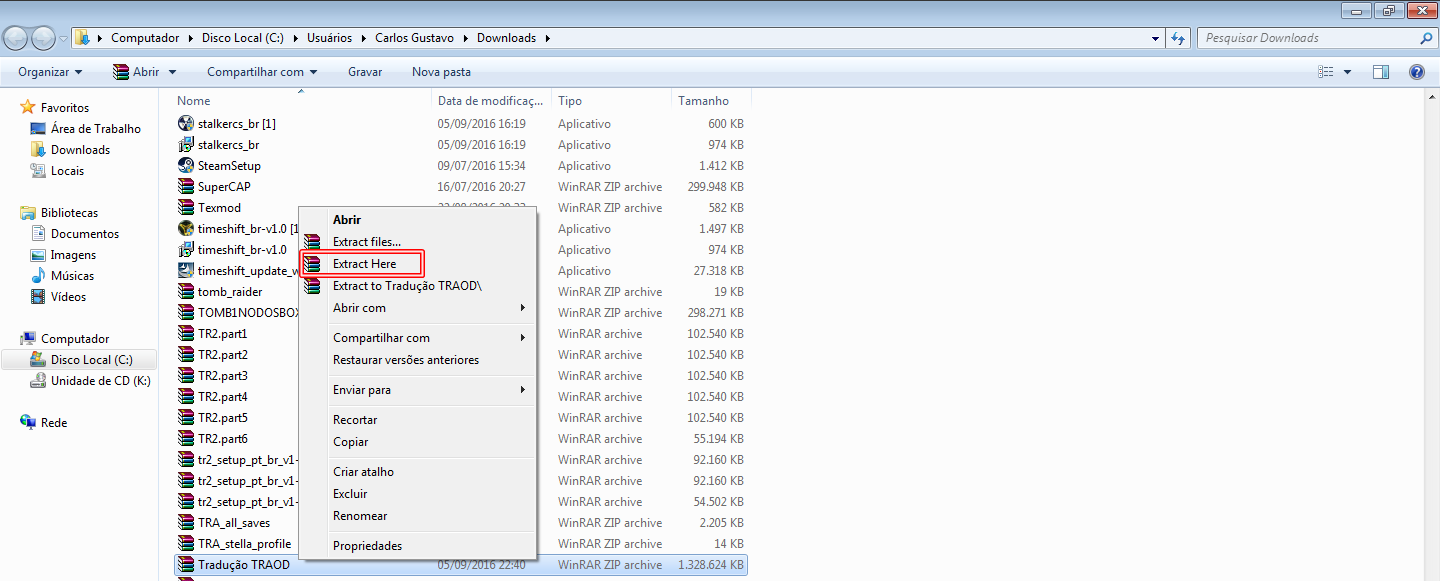This screenshot has width=1440, height=581.
Task: Sort by the Tipo column header
Action: [613, 101]
